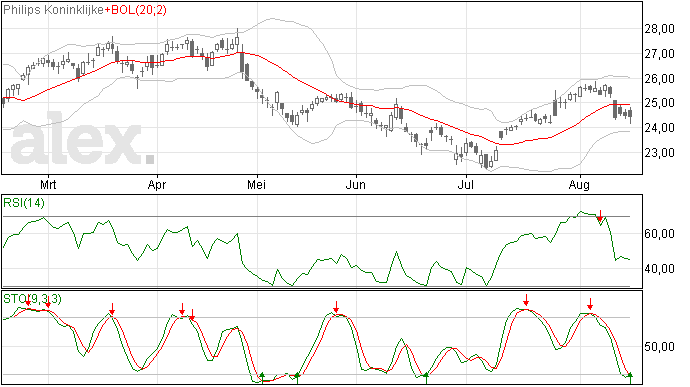Click the STO(9,3,3) indicator label
The width and height of the screenshot is (690, 387).
click(x=32, y=299)
